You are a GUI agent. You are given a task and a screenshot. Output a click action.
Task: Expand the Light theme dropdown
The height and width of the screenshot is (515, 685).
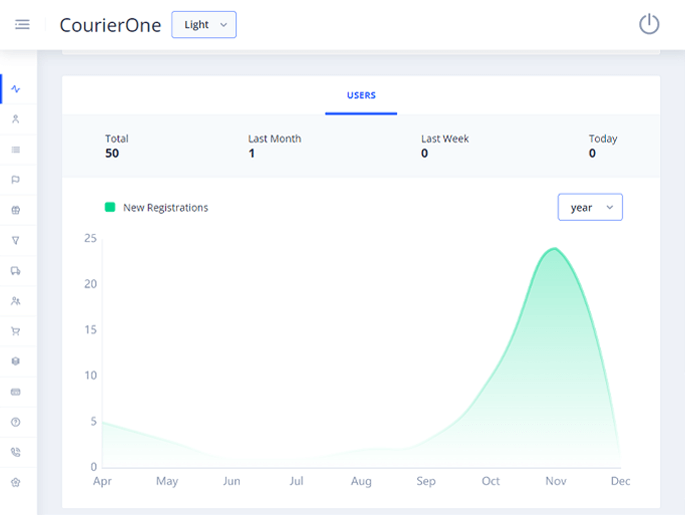click(204, 25)
